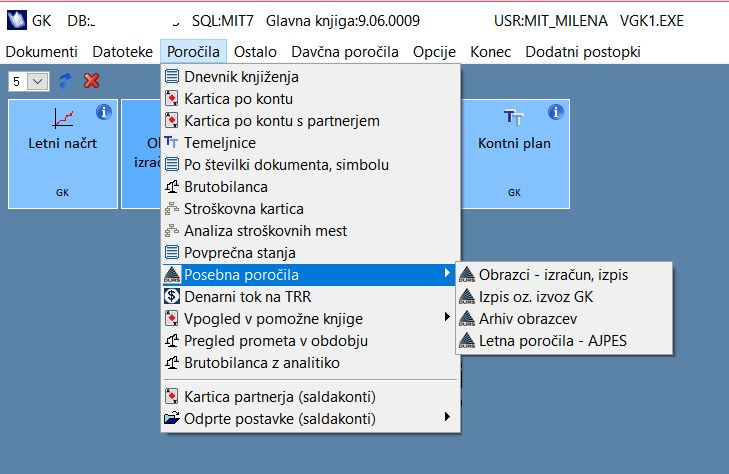Select Stroškovna kartica entry

pos(311,208)
